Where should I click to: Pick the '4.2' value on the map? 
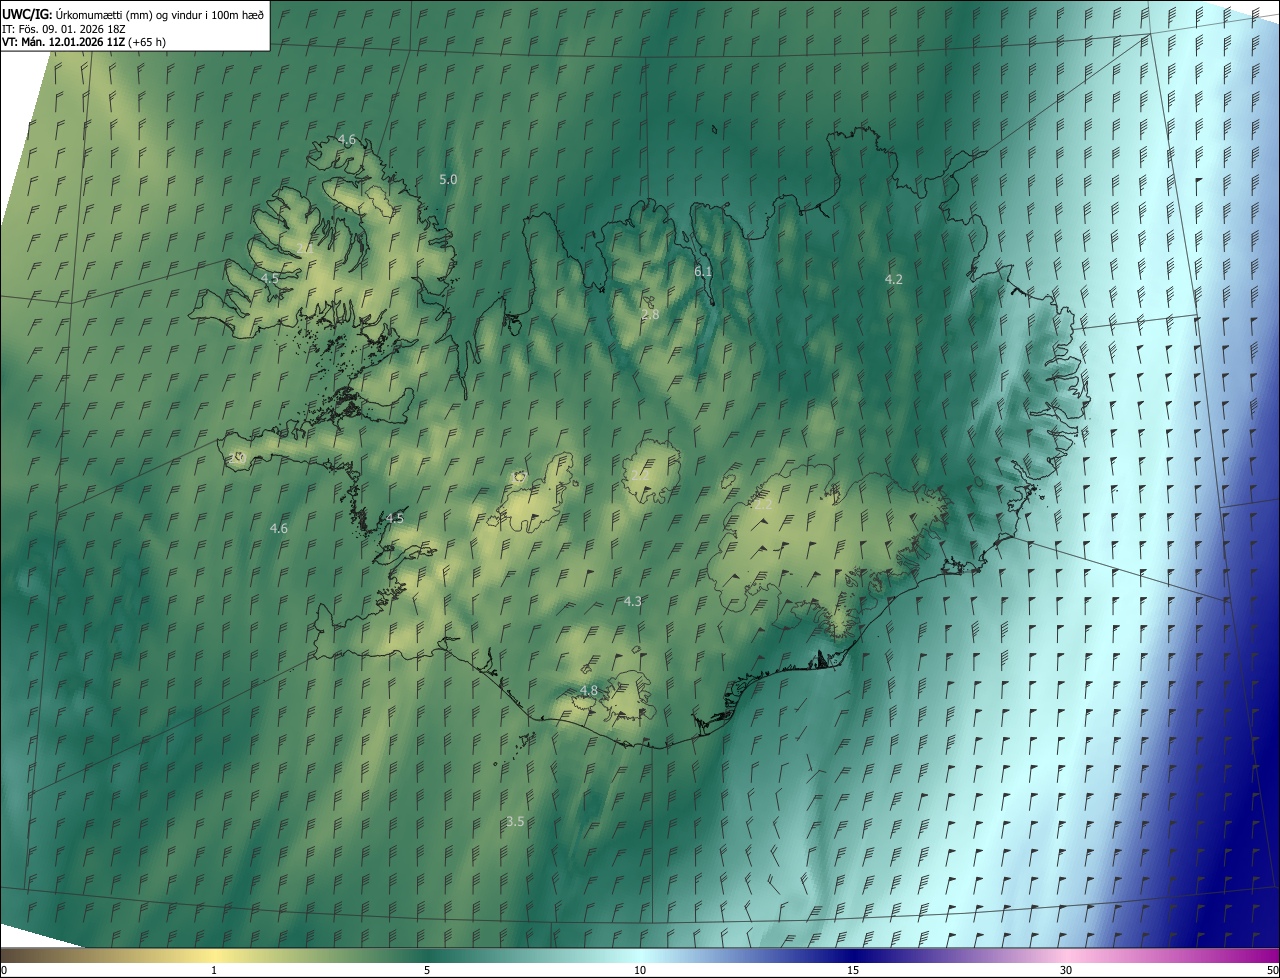(894, 280)
